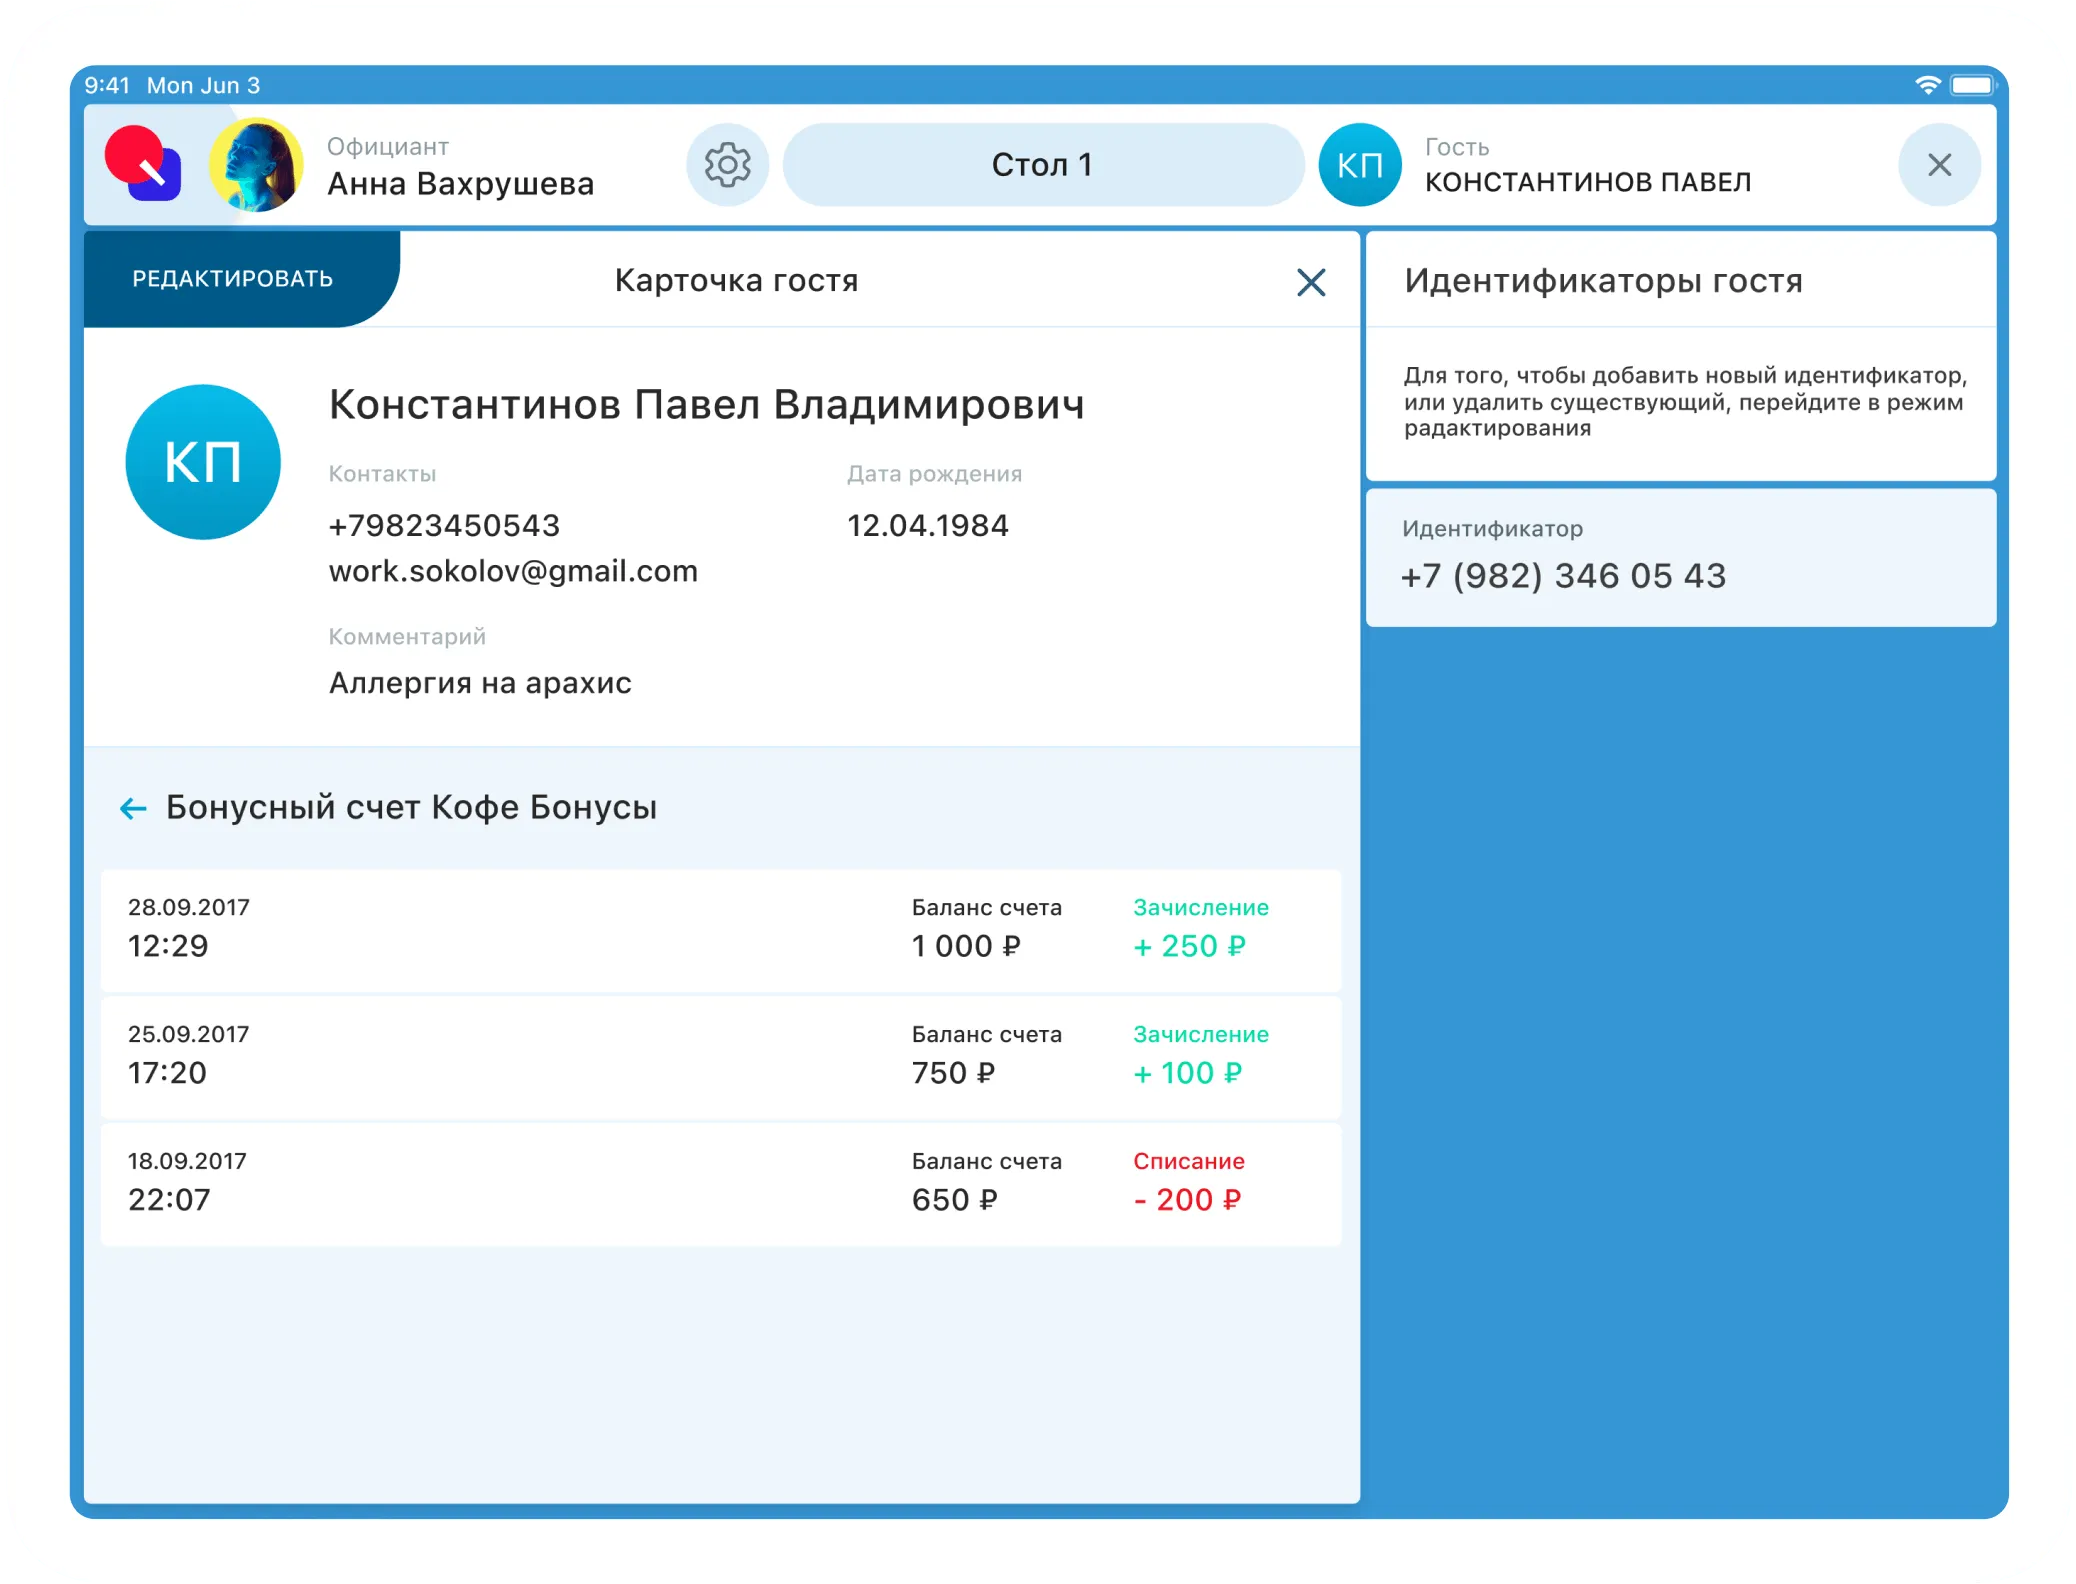Click guest name КОНСТАНТИНОВ ПАВЕЛ in header
Viewport: 2076px width, 1584px height.
1587,182
